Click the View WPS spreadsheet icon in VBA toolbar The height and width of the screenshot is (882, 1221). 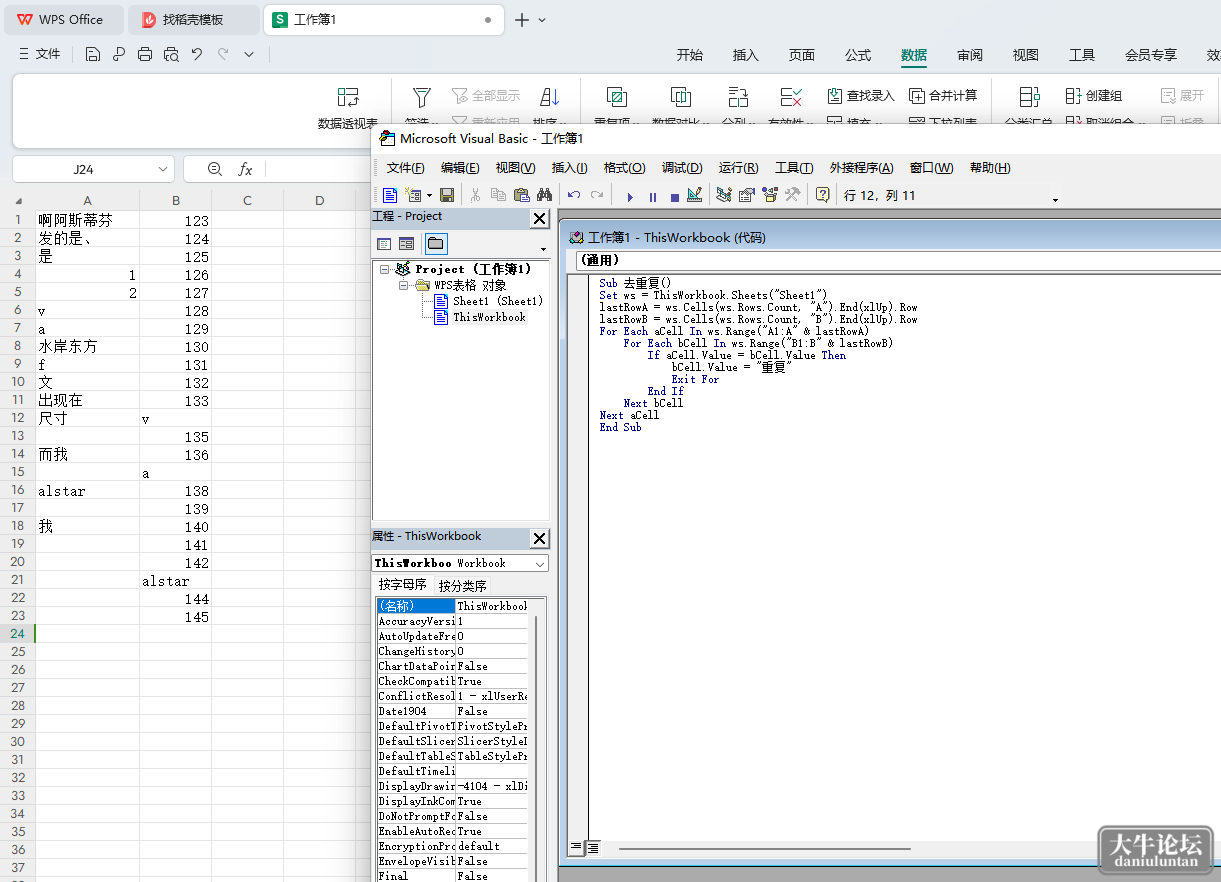pyautogui.click(x=389, y=195)
